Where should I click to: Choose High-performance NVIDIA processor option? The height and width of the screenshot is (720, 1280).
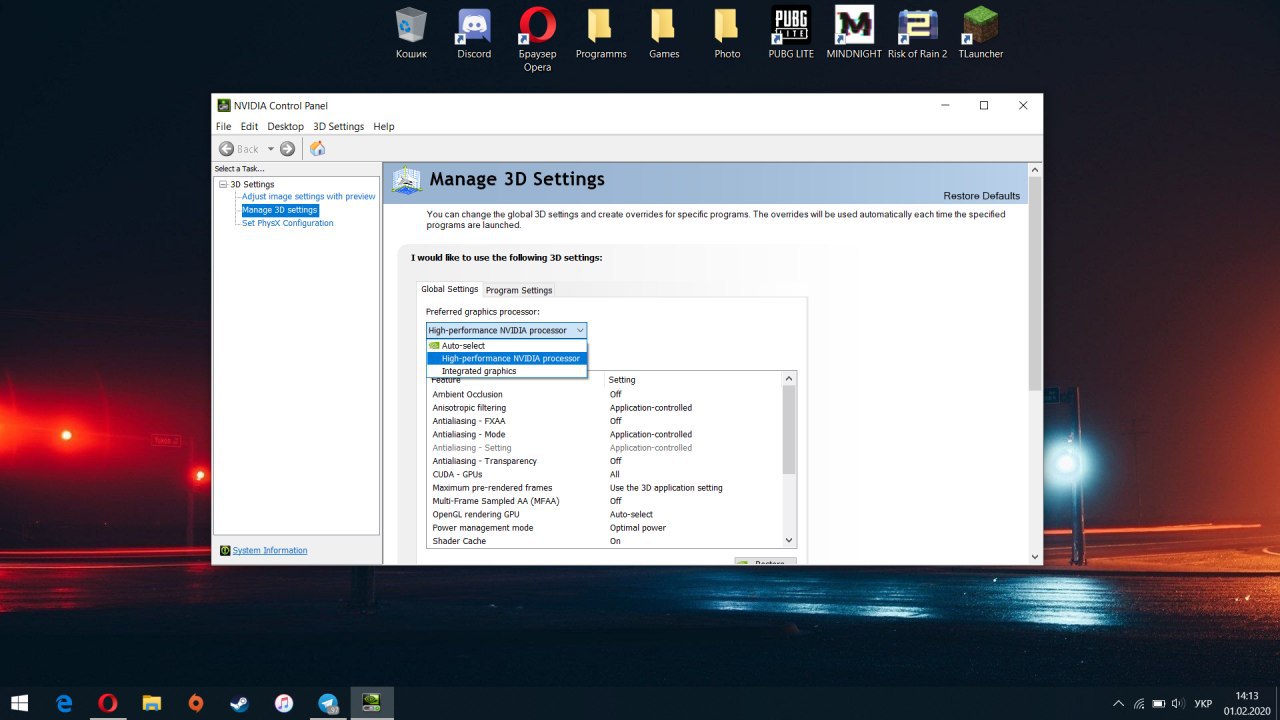pyautogui.click(x=506, y=358)
